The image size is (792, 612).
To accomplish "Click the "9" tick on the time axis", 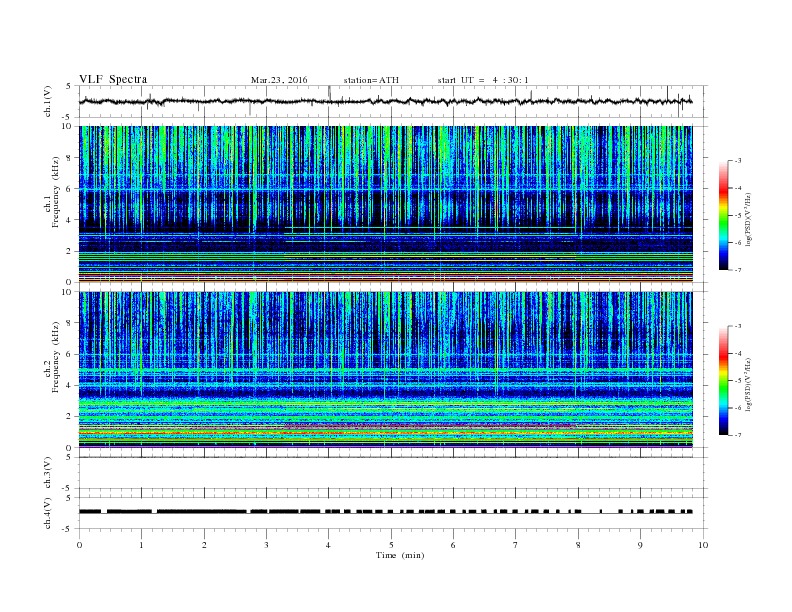I will tap(640, 545).
